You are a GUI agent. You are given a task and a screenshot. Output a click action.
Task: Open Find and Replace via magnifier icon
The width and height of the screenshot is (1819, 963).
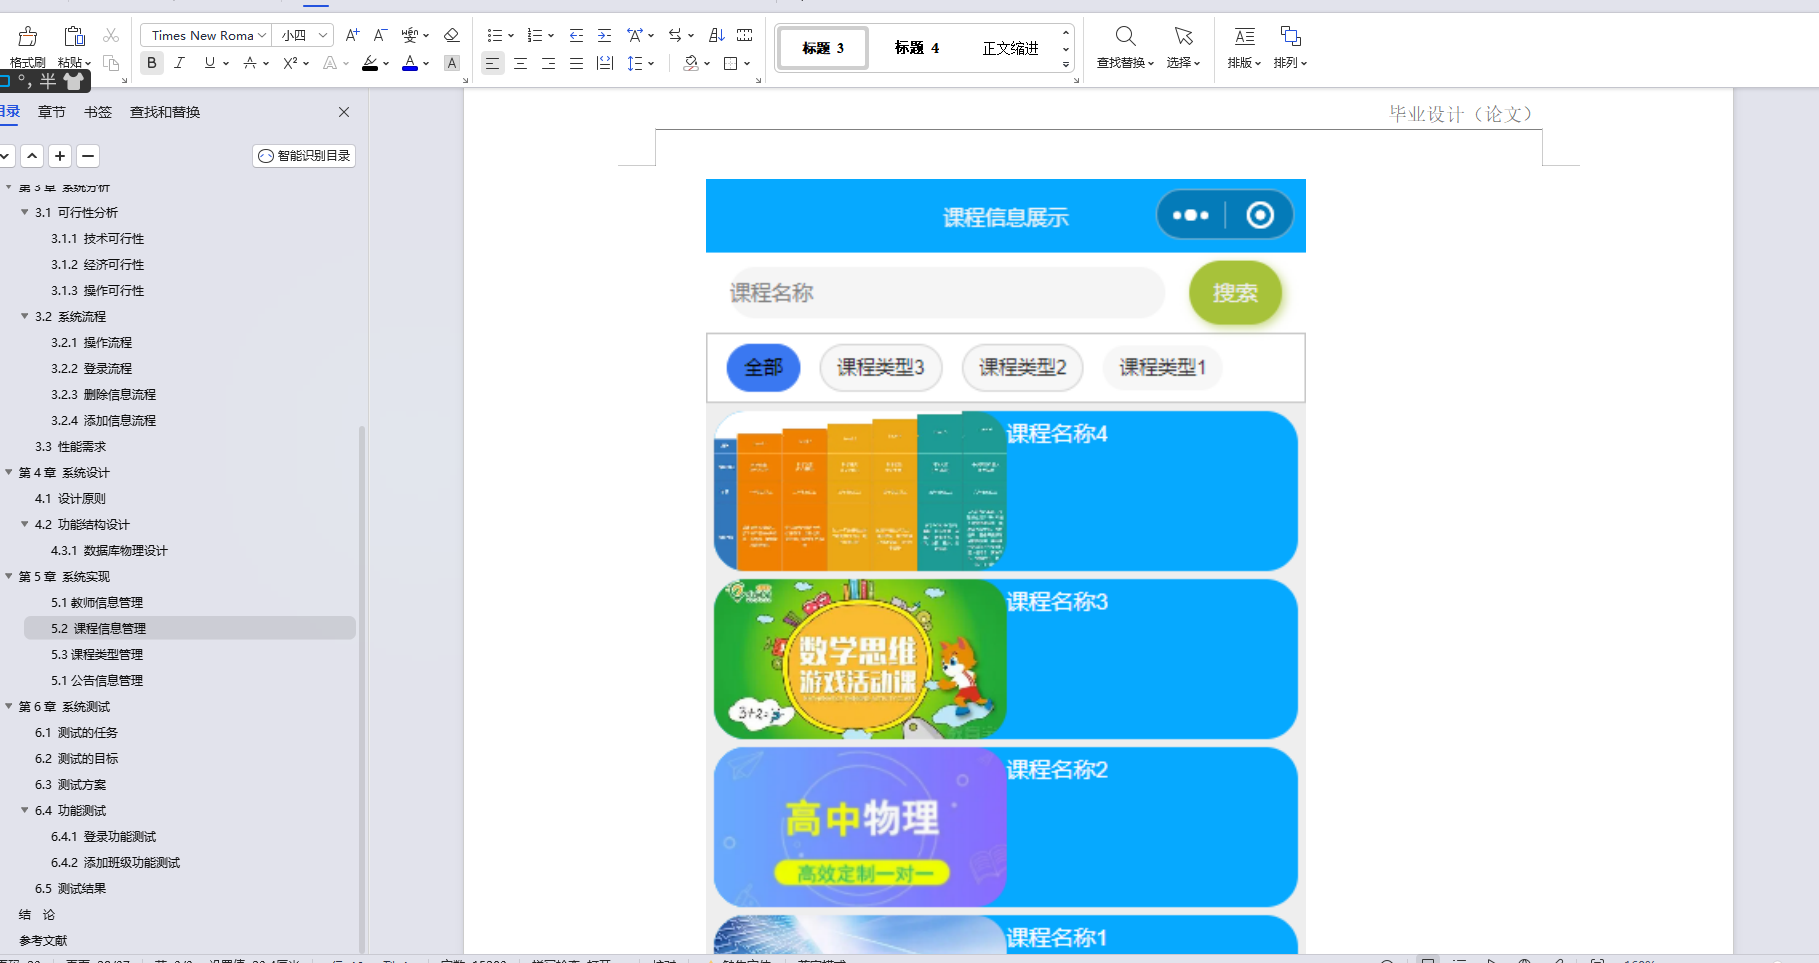(x=1124, y=36)
